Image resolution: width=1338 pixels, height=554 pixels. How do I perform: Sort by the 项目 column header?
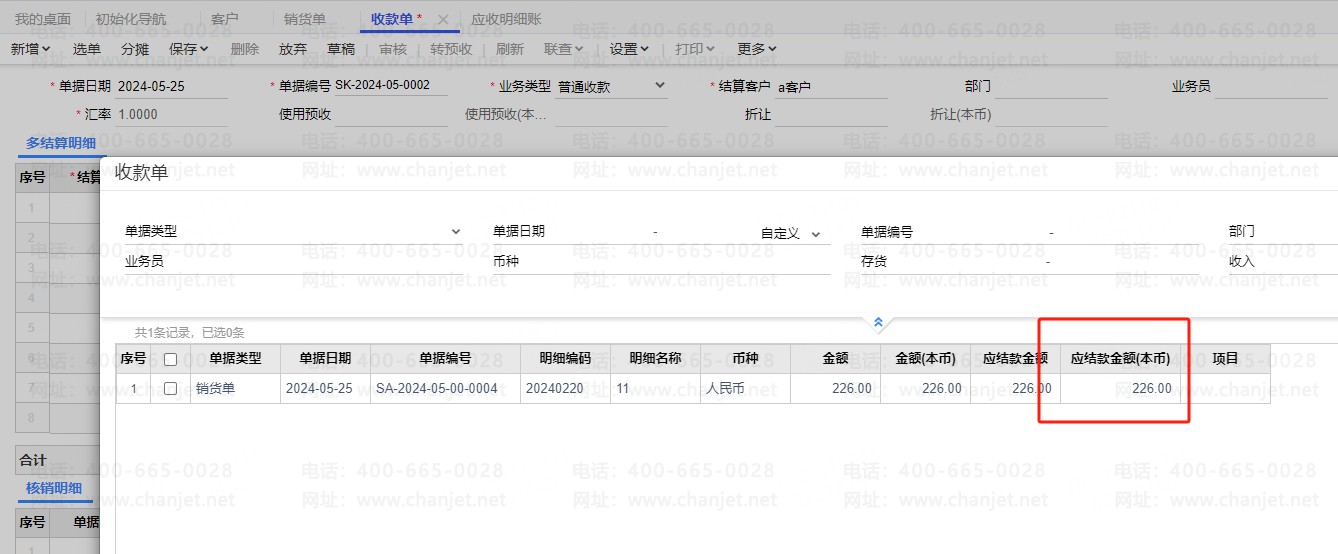1225,359
